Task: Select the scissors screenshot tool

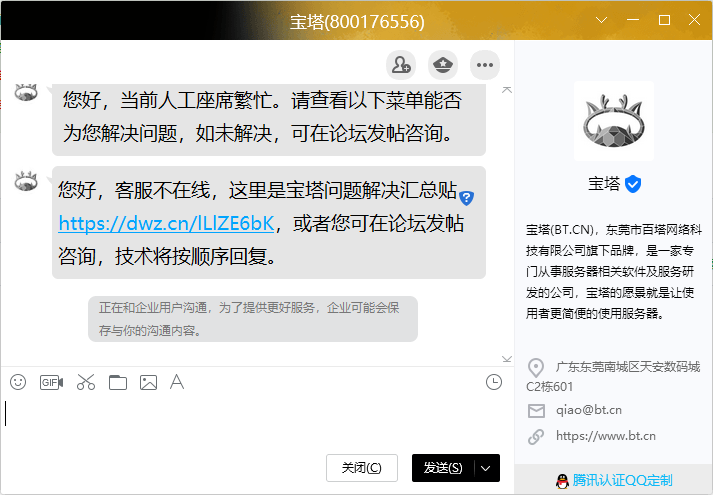Action: (86, 382)
